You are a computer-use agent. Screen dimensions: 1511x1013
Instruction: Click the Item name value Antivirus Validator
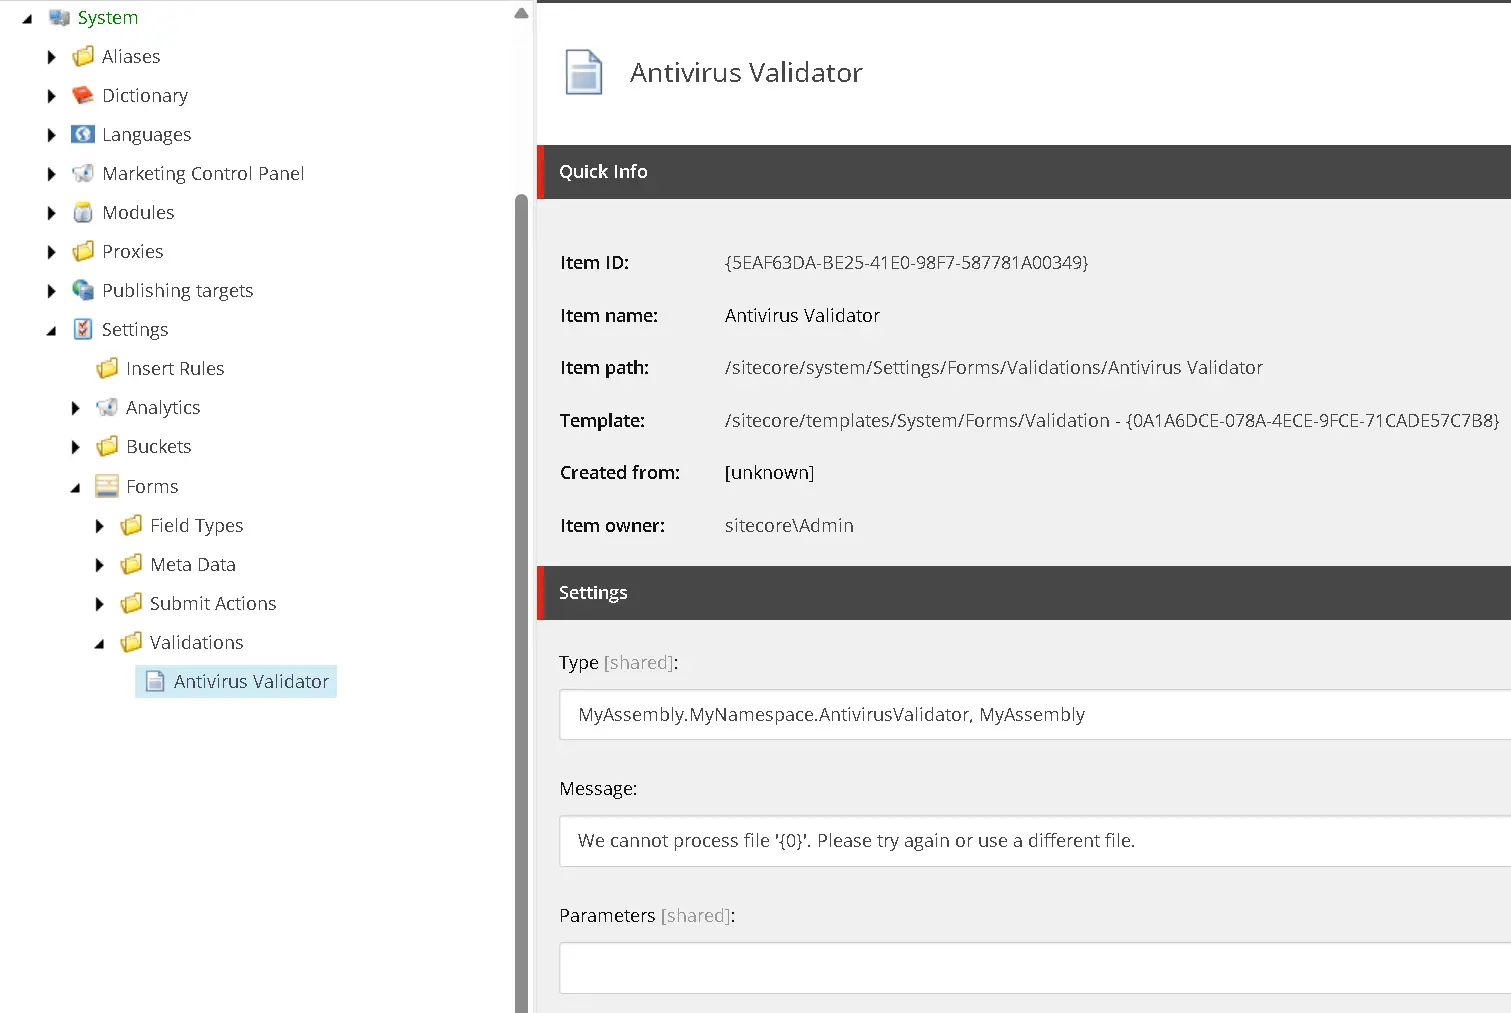click(x=802, y=316)
